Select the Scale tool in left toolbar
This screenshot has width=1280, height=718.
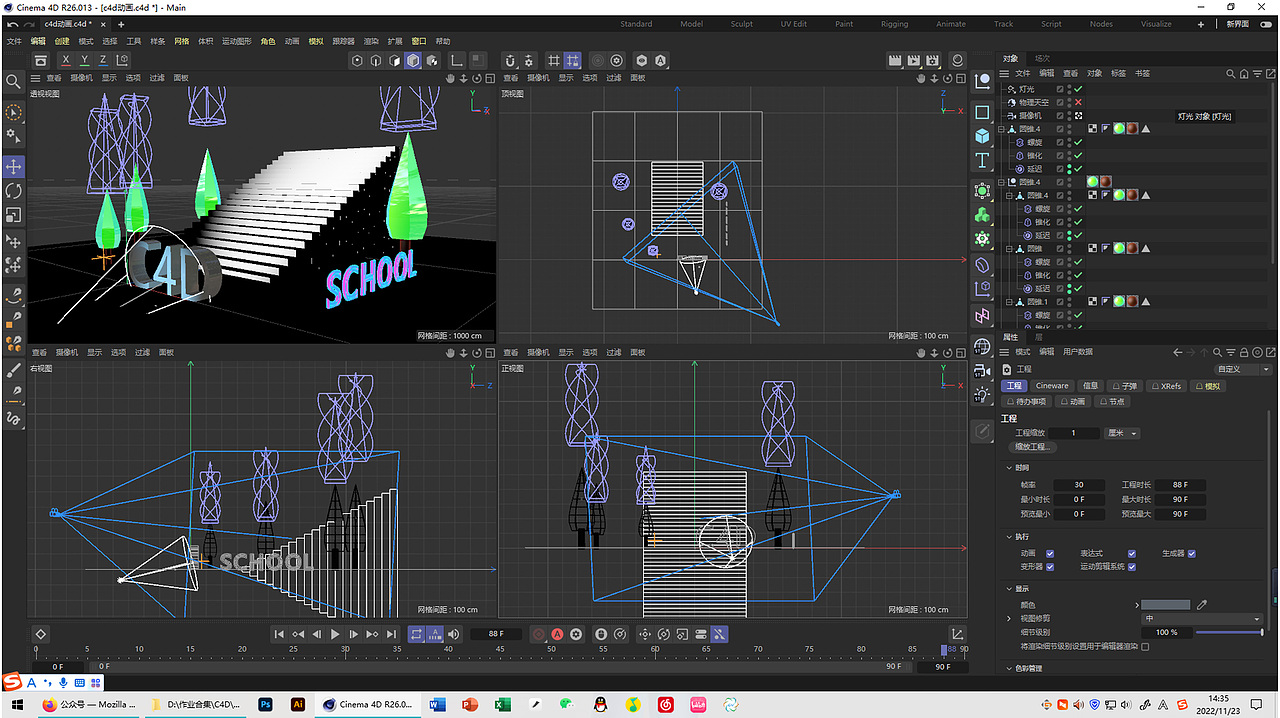click(x=14, y=214)
